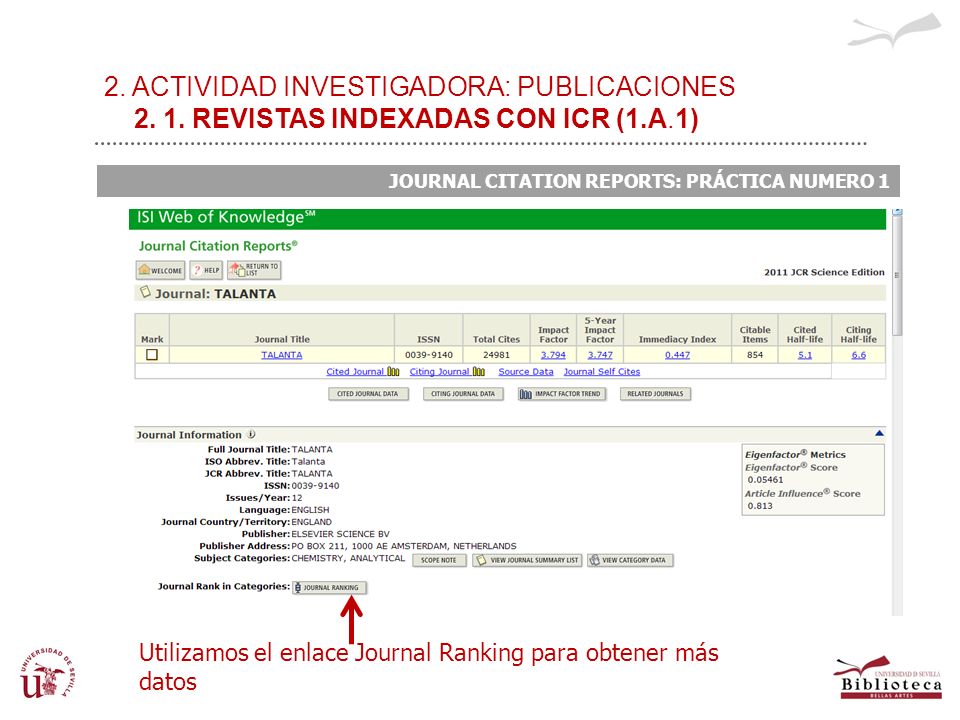Click the Journal Information info icon
The width and height of the screenshot is (960, 720).
[251, 434]
